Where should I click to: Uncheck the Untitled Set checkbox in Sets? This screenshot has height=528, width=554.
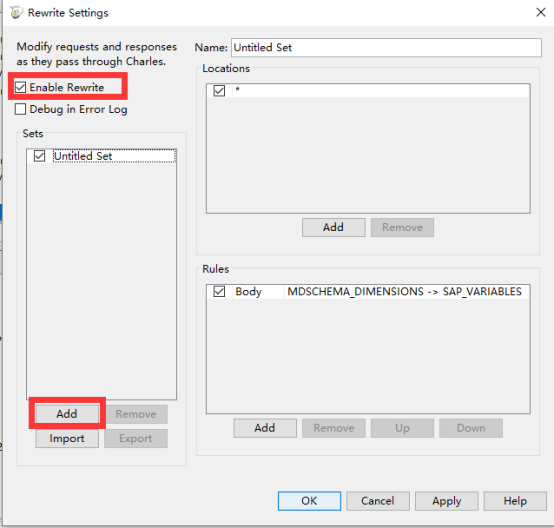click(40, 156)
